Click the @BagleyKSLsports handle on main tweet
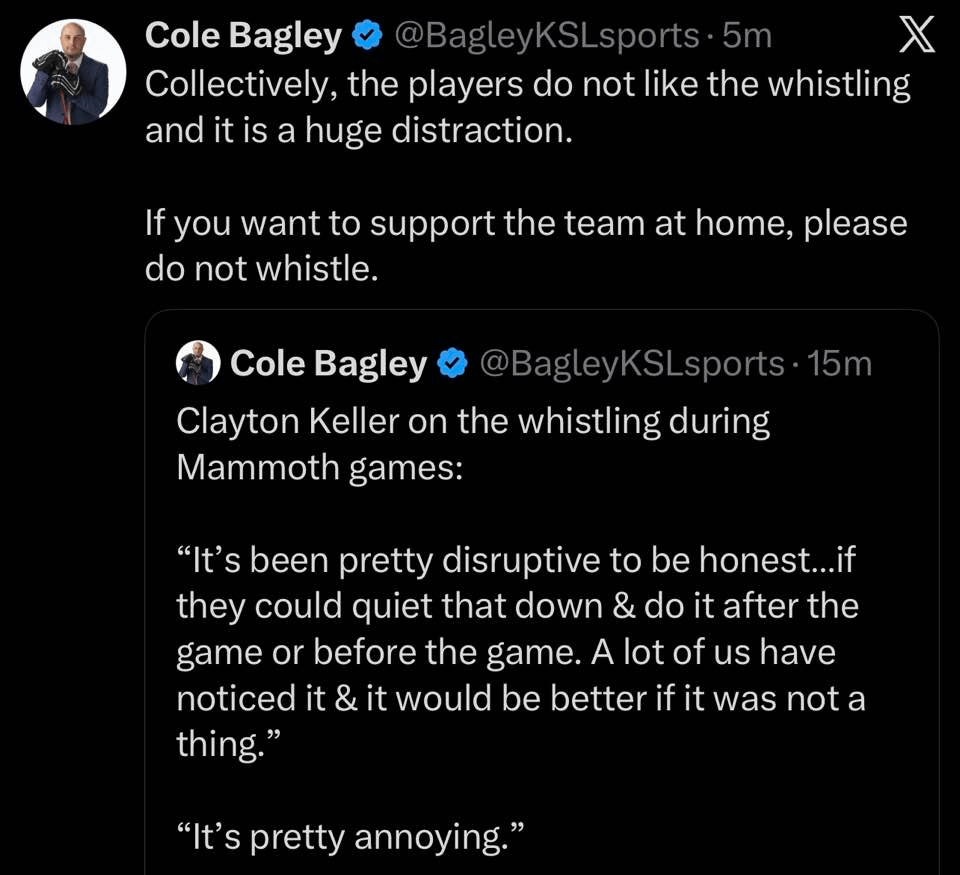Image resolution: width=960 pixels, height=875 pixels. click(547, 36)
